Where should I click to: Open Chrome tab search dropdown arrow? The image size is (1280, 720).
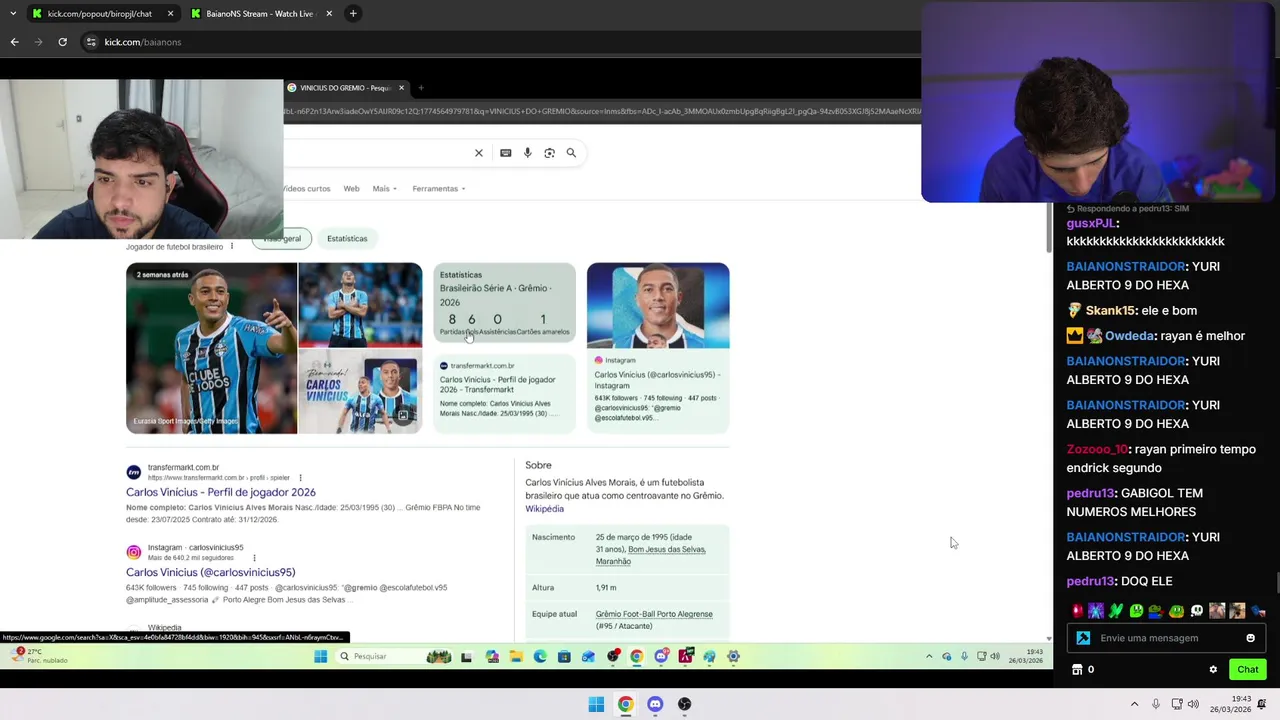[x=12, y=13]
